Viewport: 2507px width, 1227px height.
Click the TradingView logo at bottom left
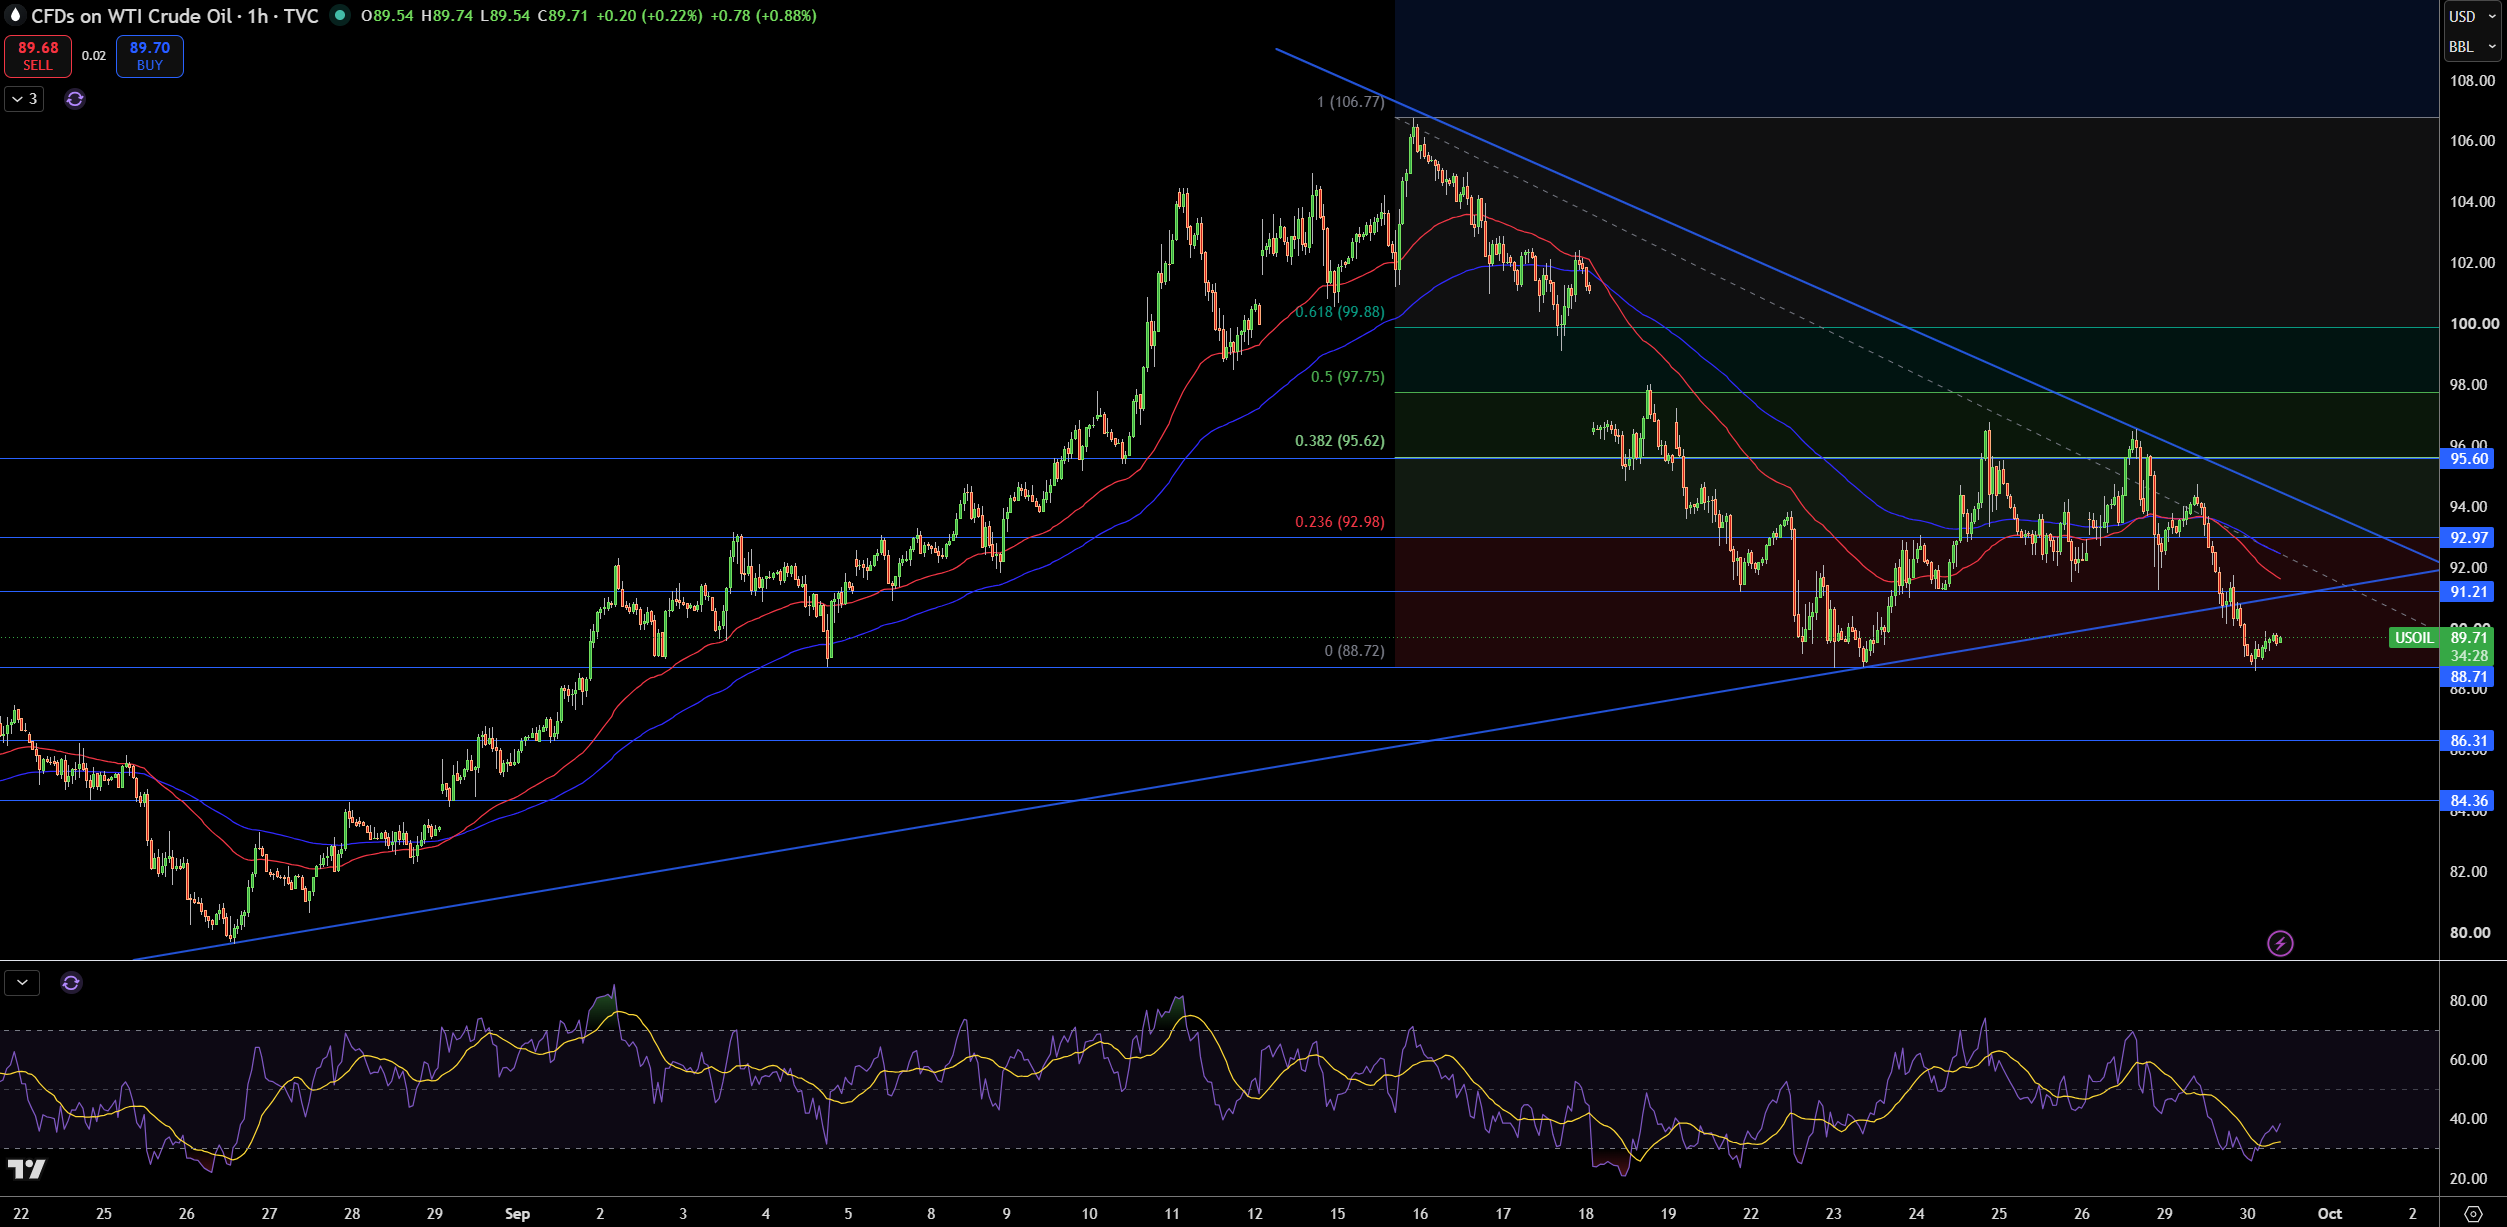[26, 1168]
